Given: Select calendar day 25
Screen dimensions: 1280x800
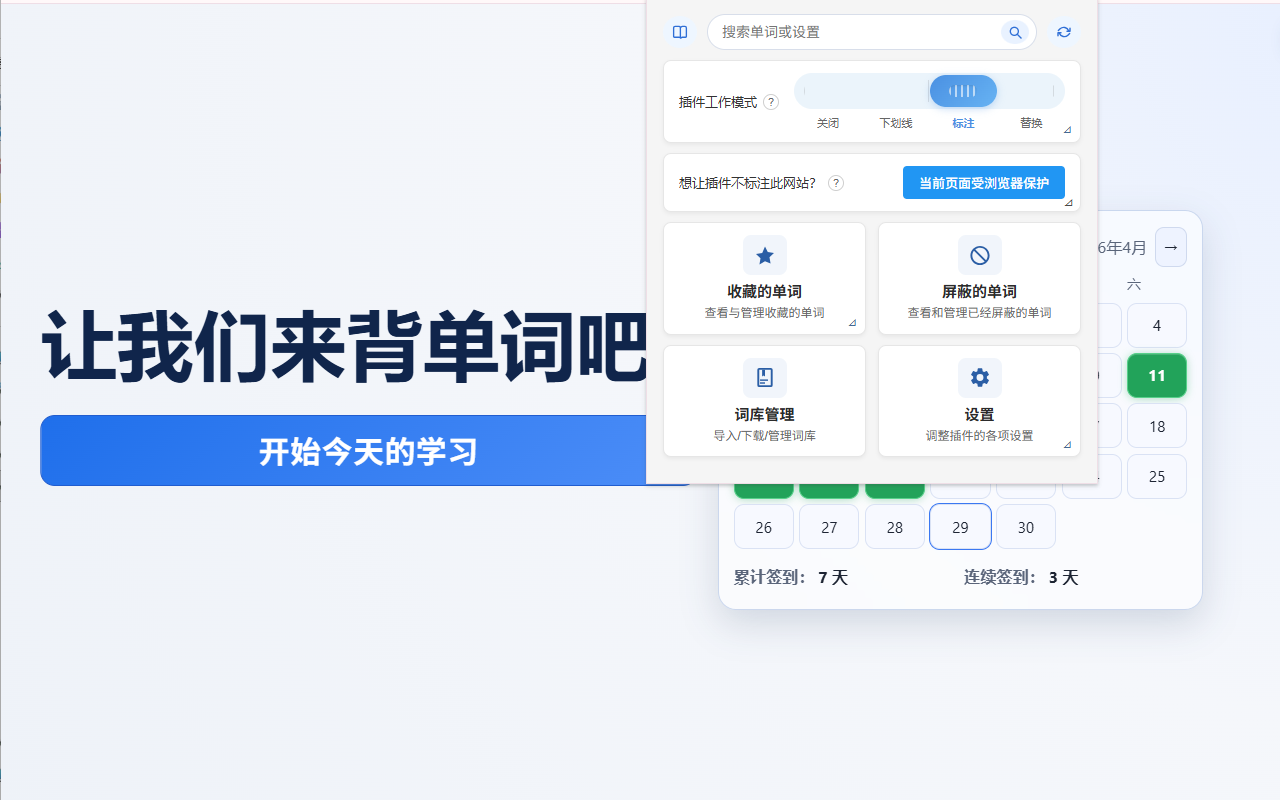Looking at the screenshot, I should click(x=1157, y=476).
